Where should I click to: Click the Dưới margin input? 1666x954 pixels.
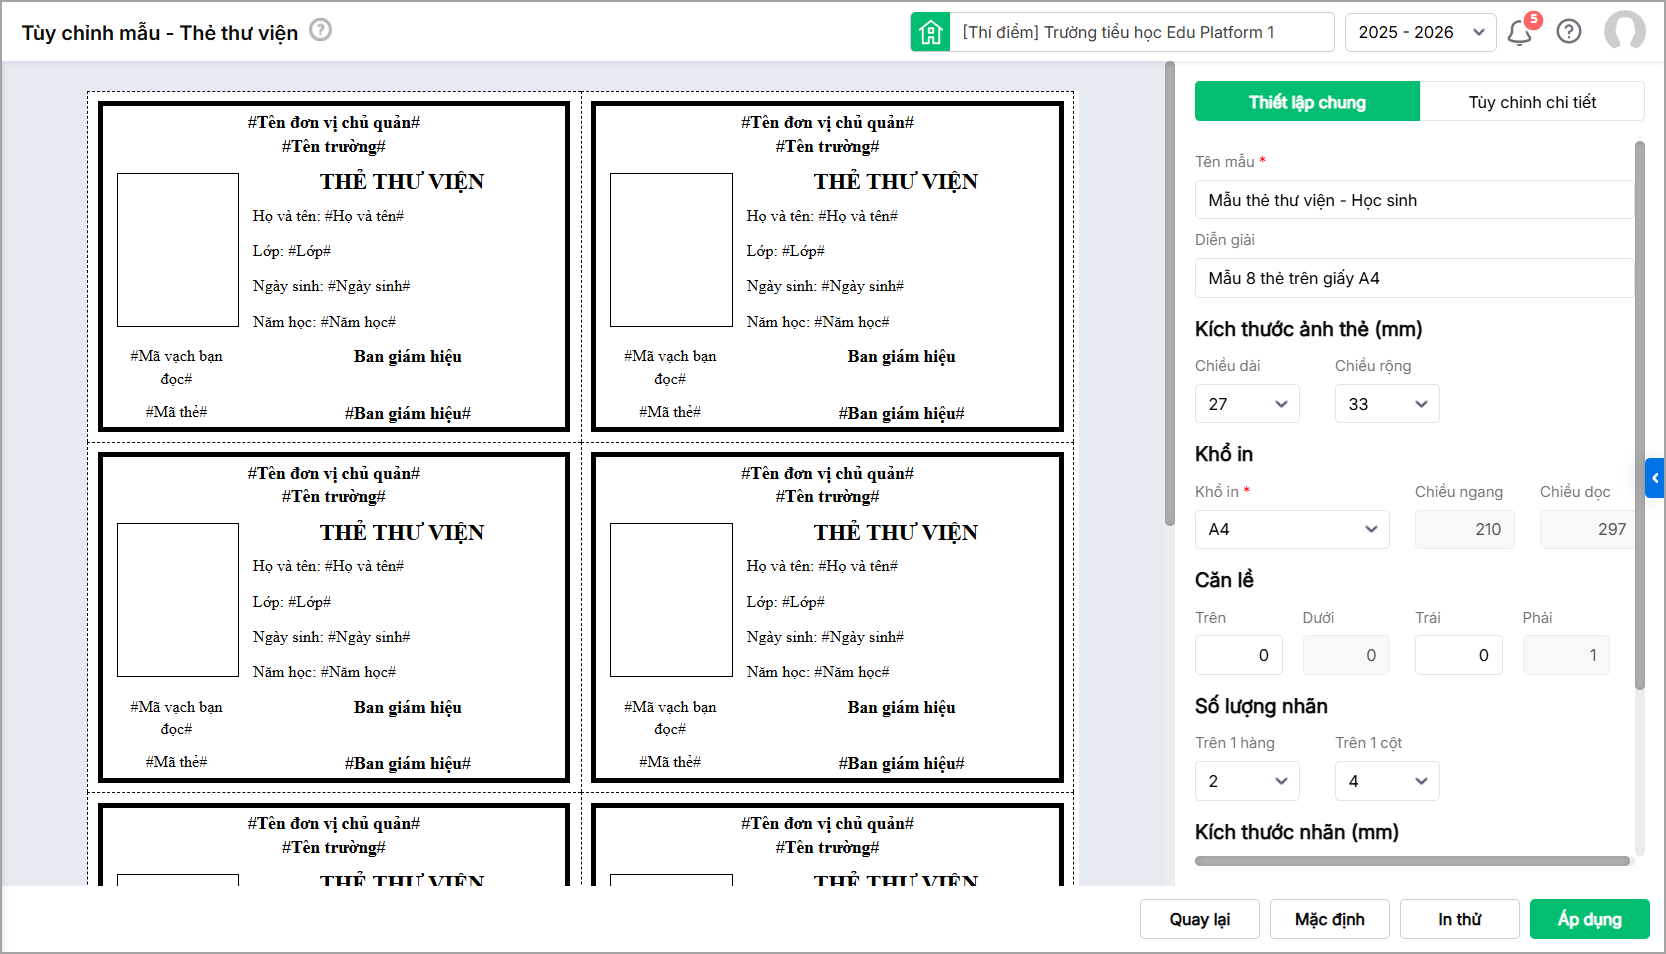[x=1346, y=655]
